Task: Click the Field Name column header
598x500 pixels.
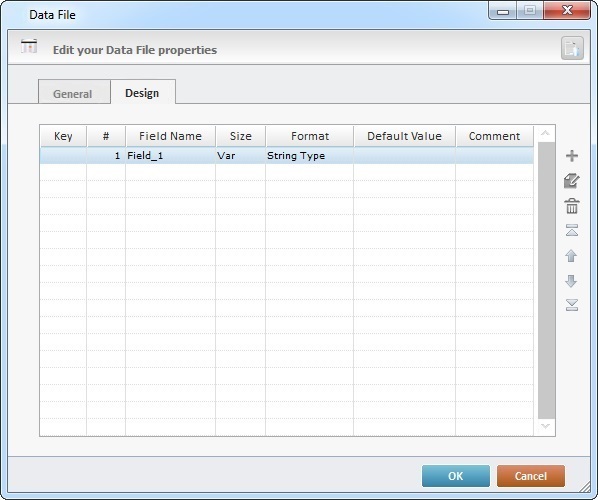Action: click(170, 136)
